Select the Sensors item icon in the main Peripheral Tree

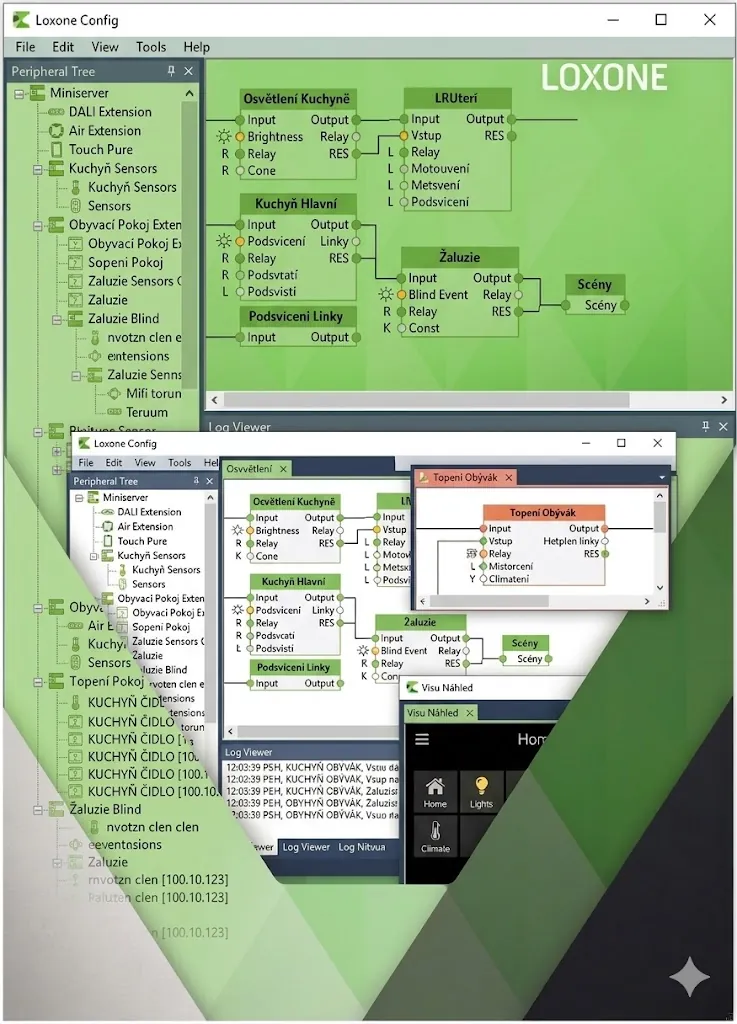(x=75, y=206)
